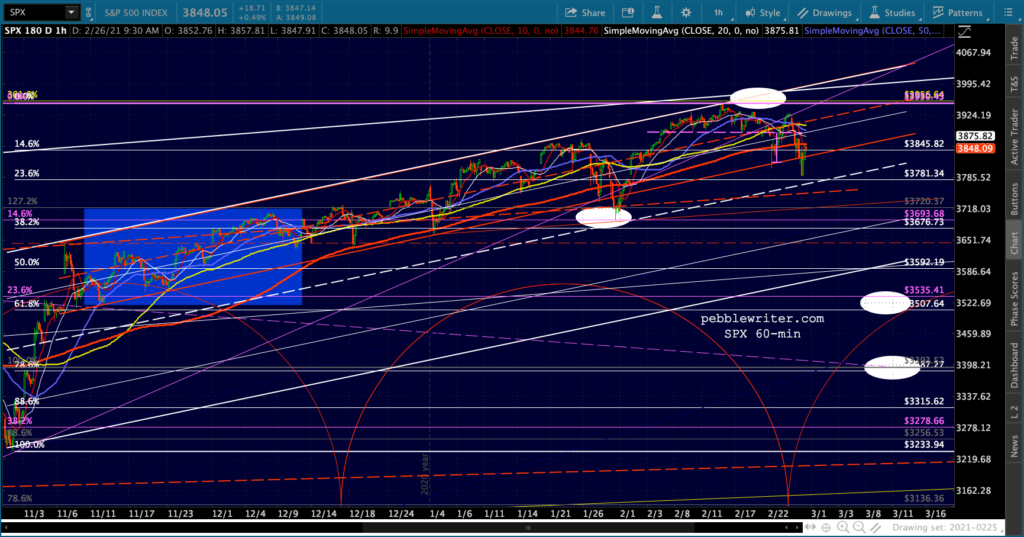Open the Style menu

pos(762,12)
